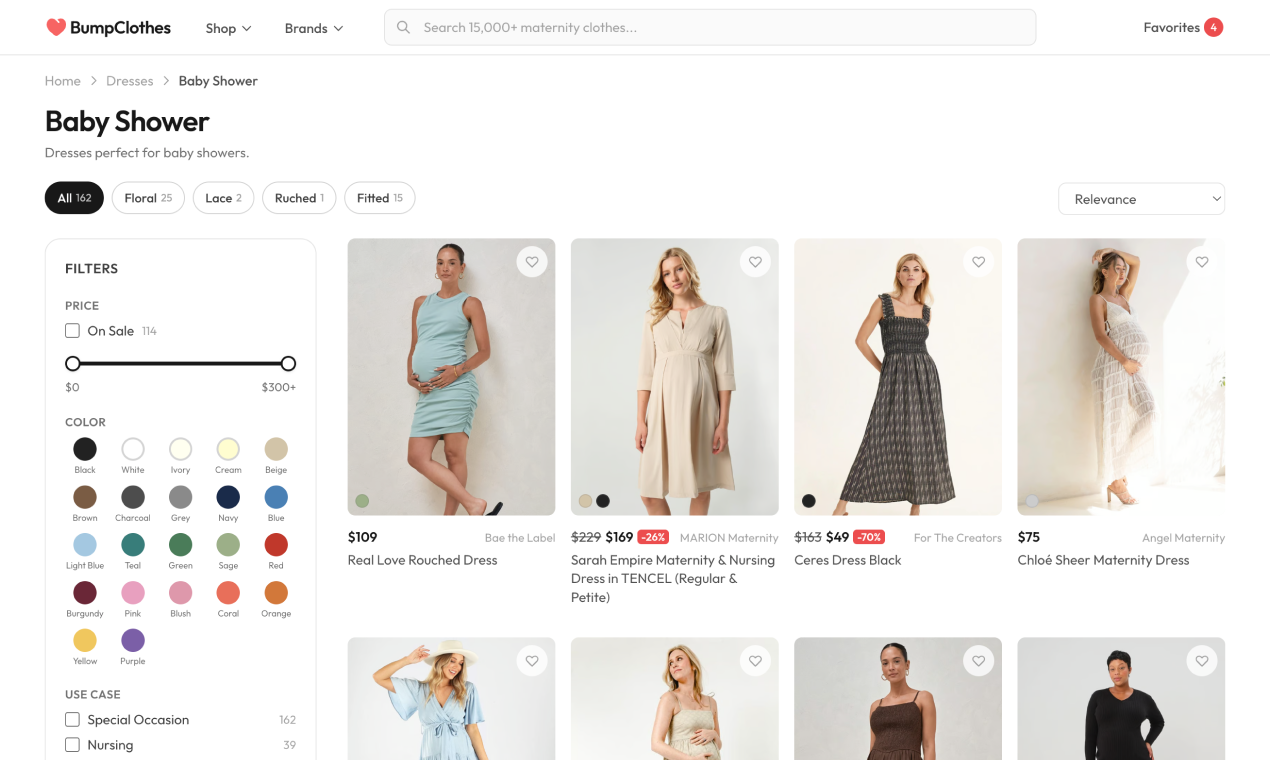The height and width of the screenshot is (760, 1270).
Task: Select the Fitted category pill
Action: [379, 197]
